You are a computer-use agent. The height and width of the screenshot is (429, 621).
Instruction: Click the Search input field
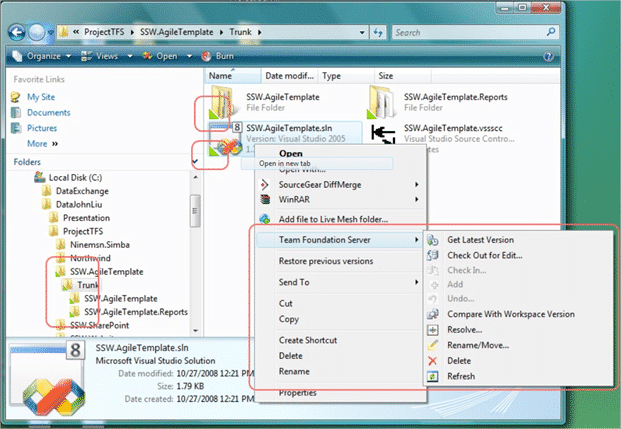click(x=469, y=32)
